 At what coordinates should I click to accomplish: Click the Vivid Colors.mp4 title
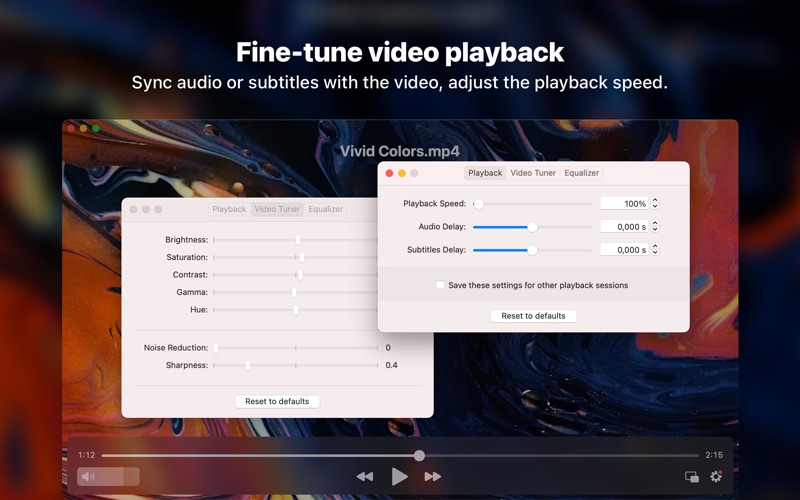pyautogui.click(x=399, y=152)
